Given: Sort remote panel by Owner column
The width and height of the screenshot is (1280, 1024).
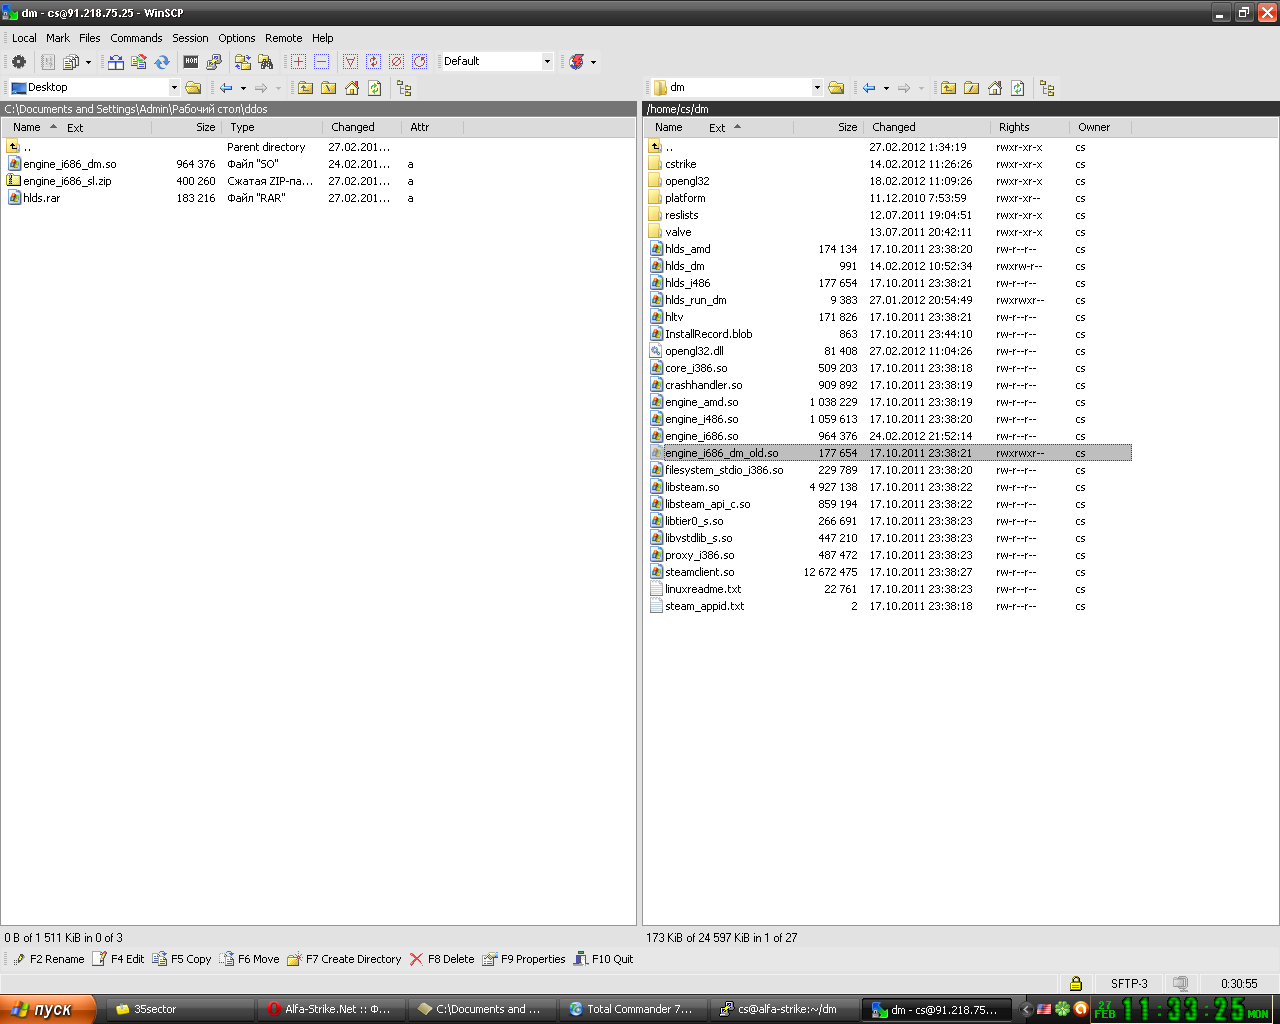Looking at the screenshot, I should coord(1101,127).
